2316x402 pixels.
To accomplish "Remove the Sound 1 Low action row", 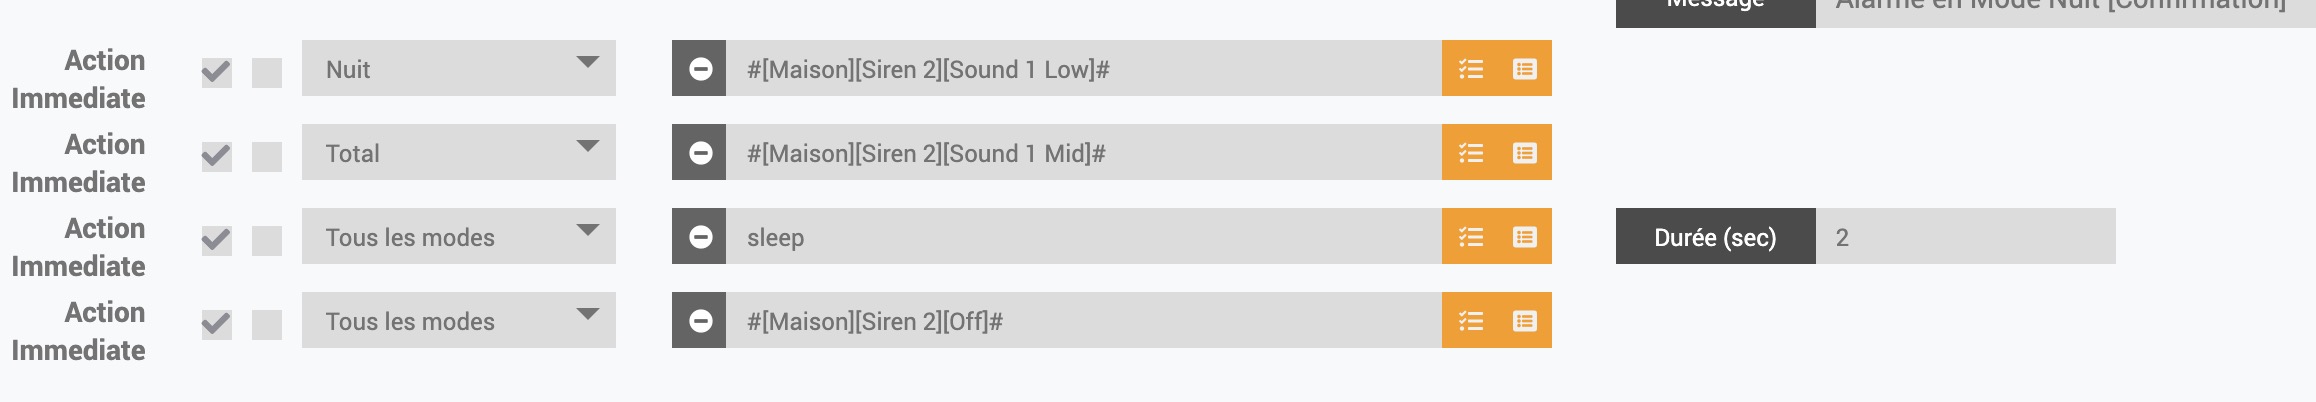I will pos(699,68).
